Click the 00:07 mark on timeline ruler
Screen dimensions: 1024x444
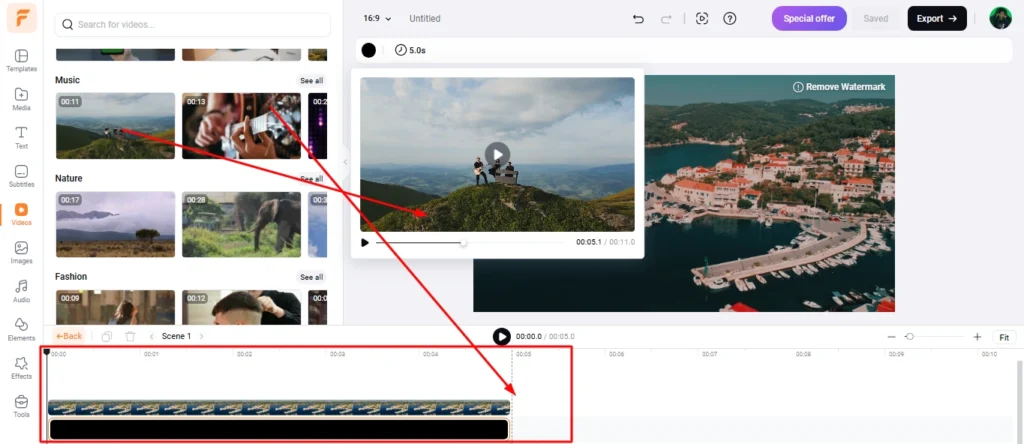[709, 354]
